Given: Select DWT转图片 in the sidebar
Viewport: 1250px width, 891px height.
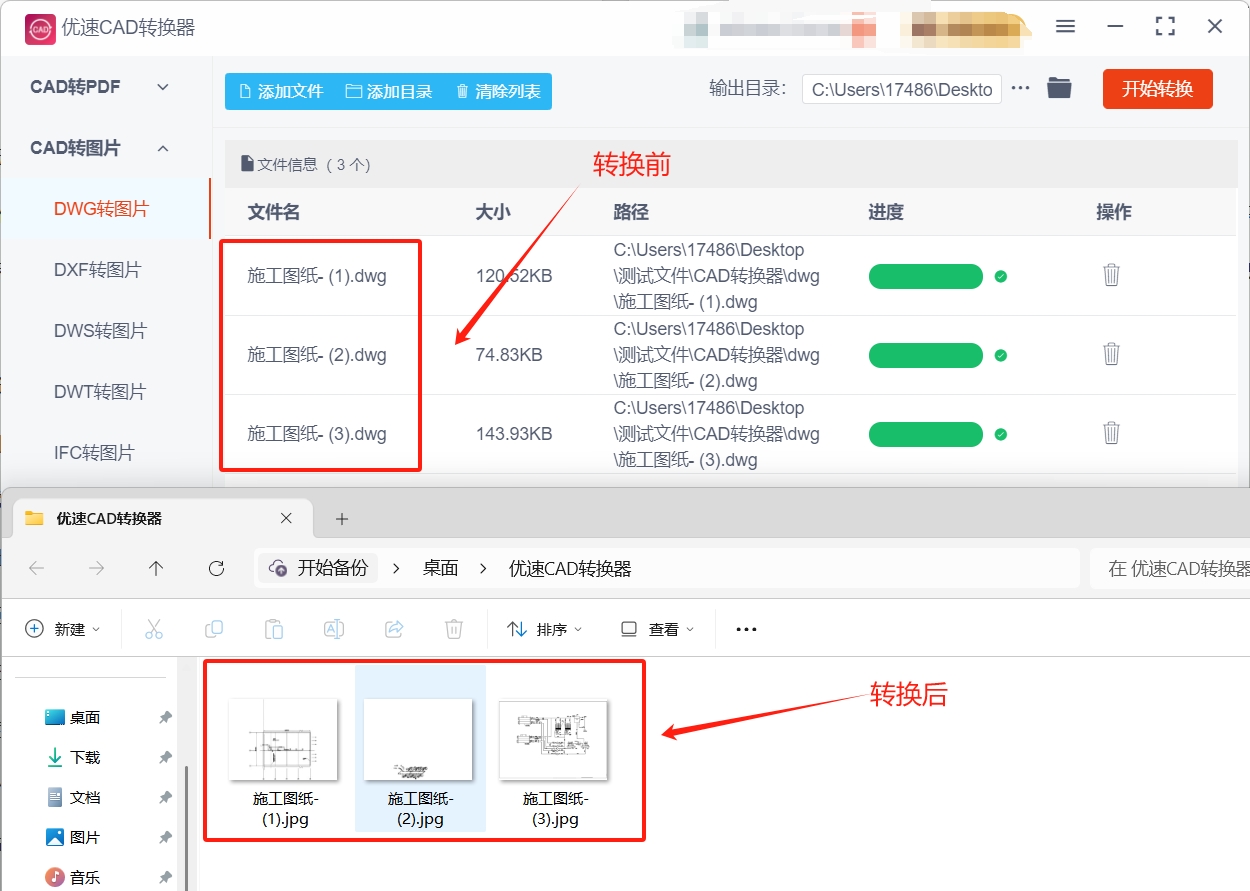Looking at the screenshot, I should point(100,392).
